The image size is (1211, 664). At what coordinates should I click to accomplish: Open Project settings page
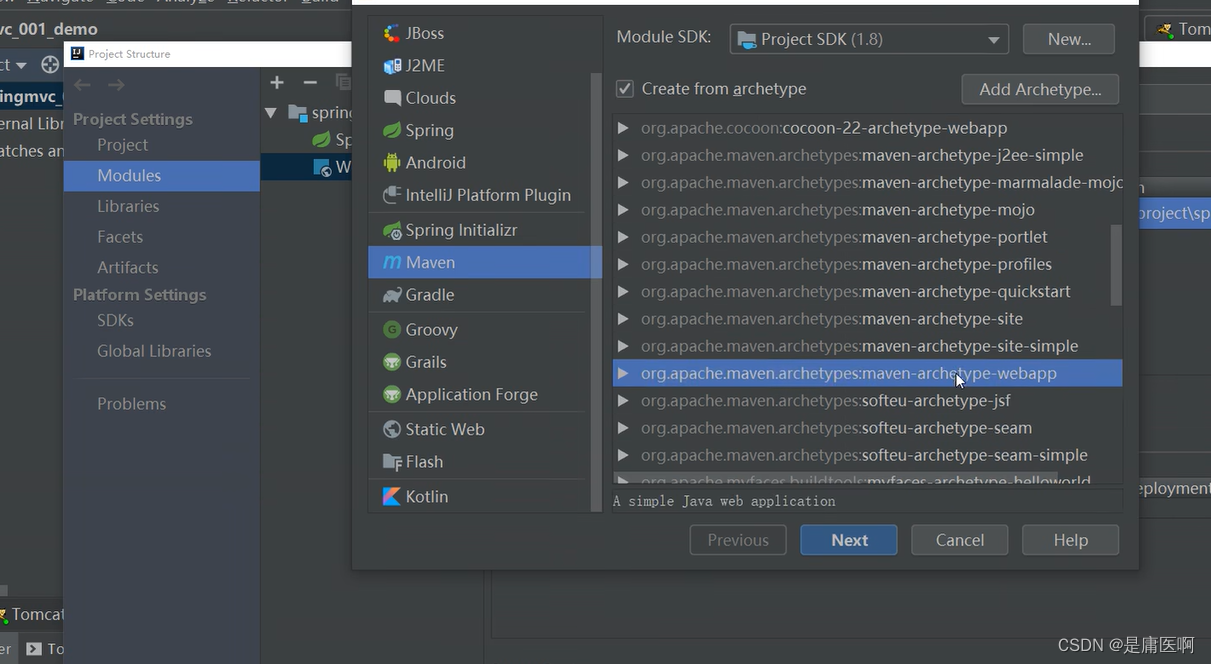tap(122, 145)
